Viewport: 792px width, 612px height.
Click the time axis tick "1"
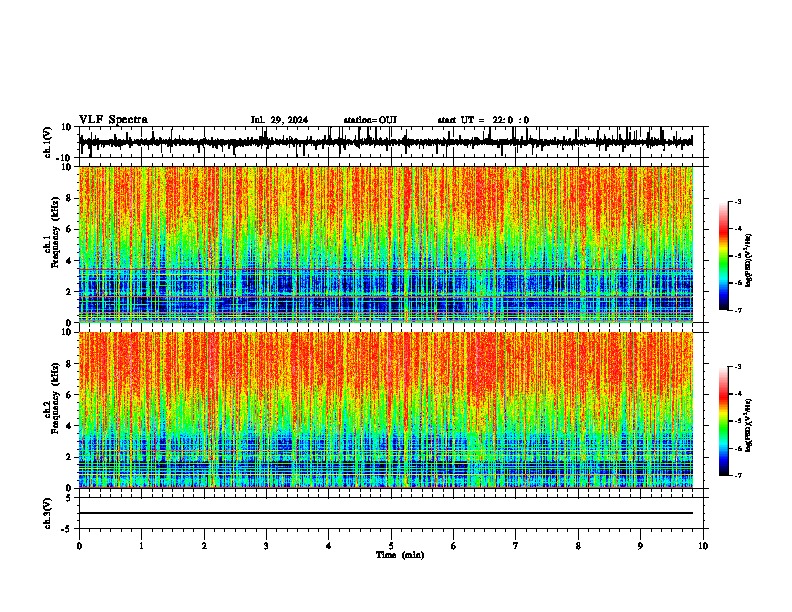(141, 546)
